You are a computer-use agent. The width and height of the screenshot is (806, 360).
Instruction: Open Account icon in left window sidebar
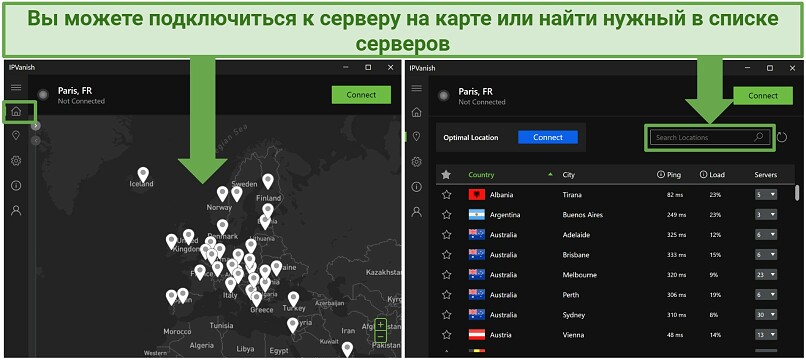pos(16,210)
